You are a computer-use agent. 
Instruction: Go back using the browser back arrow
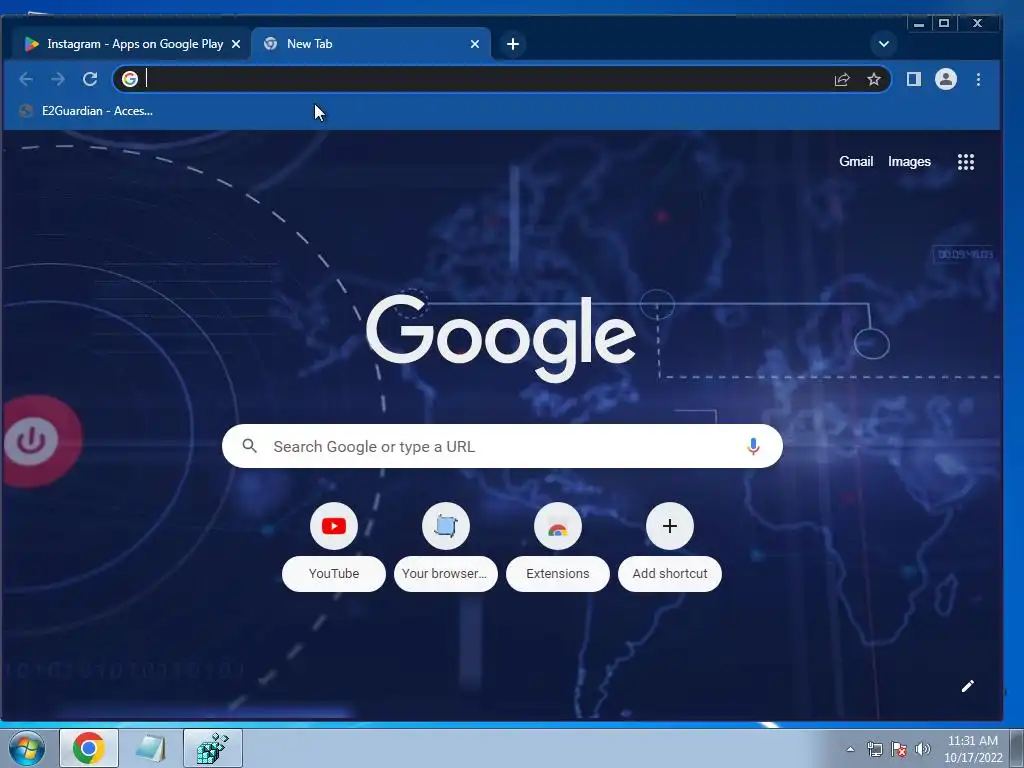click(26, 79)
